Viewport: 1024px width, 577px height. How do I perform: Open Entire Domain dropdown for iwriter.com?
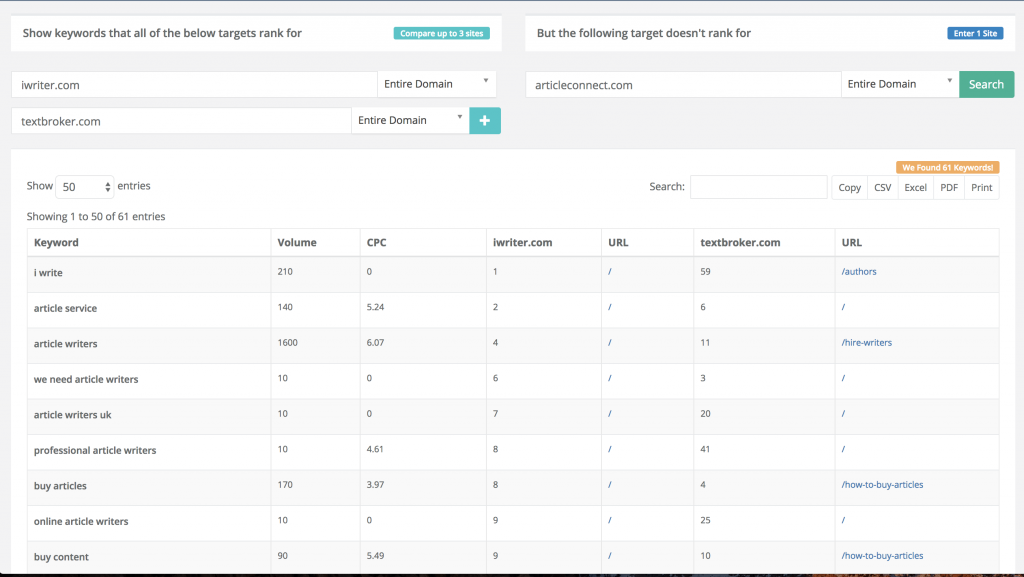click(x=436, y=84)
